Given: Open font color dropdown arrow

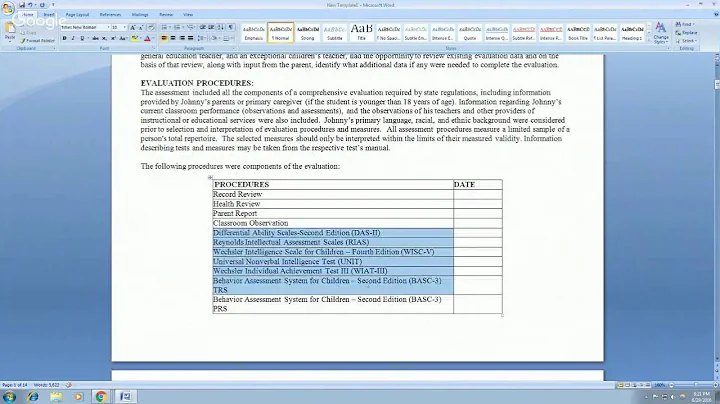Looking at the screenshot, I should pyautogui.click(x=152, y=38).
